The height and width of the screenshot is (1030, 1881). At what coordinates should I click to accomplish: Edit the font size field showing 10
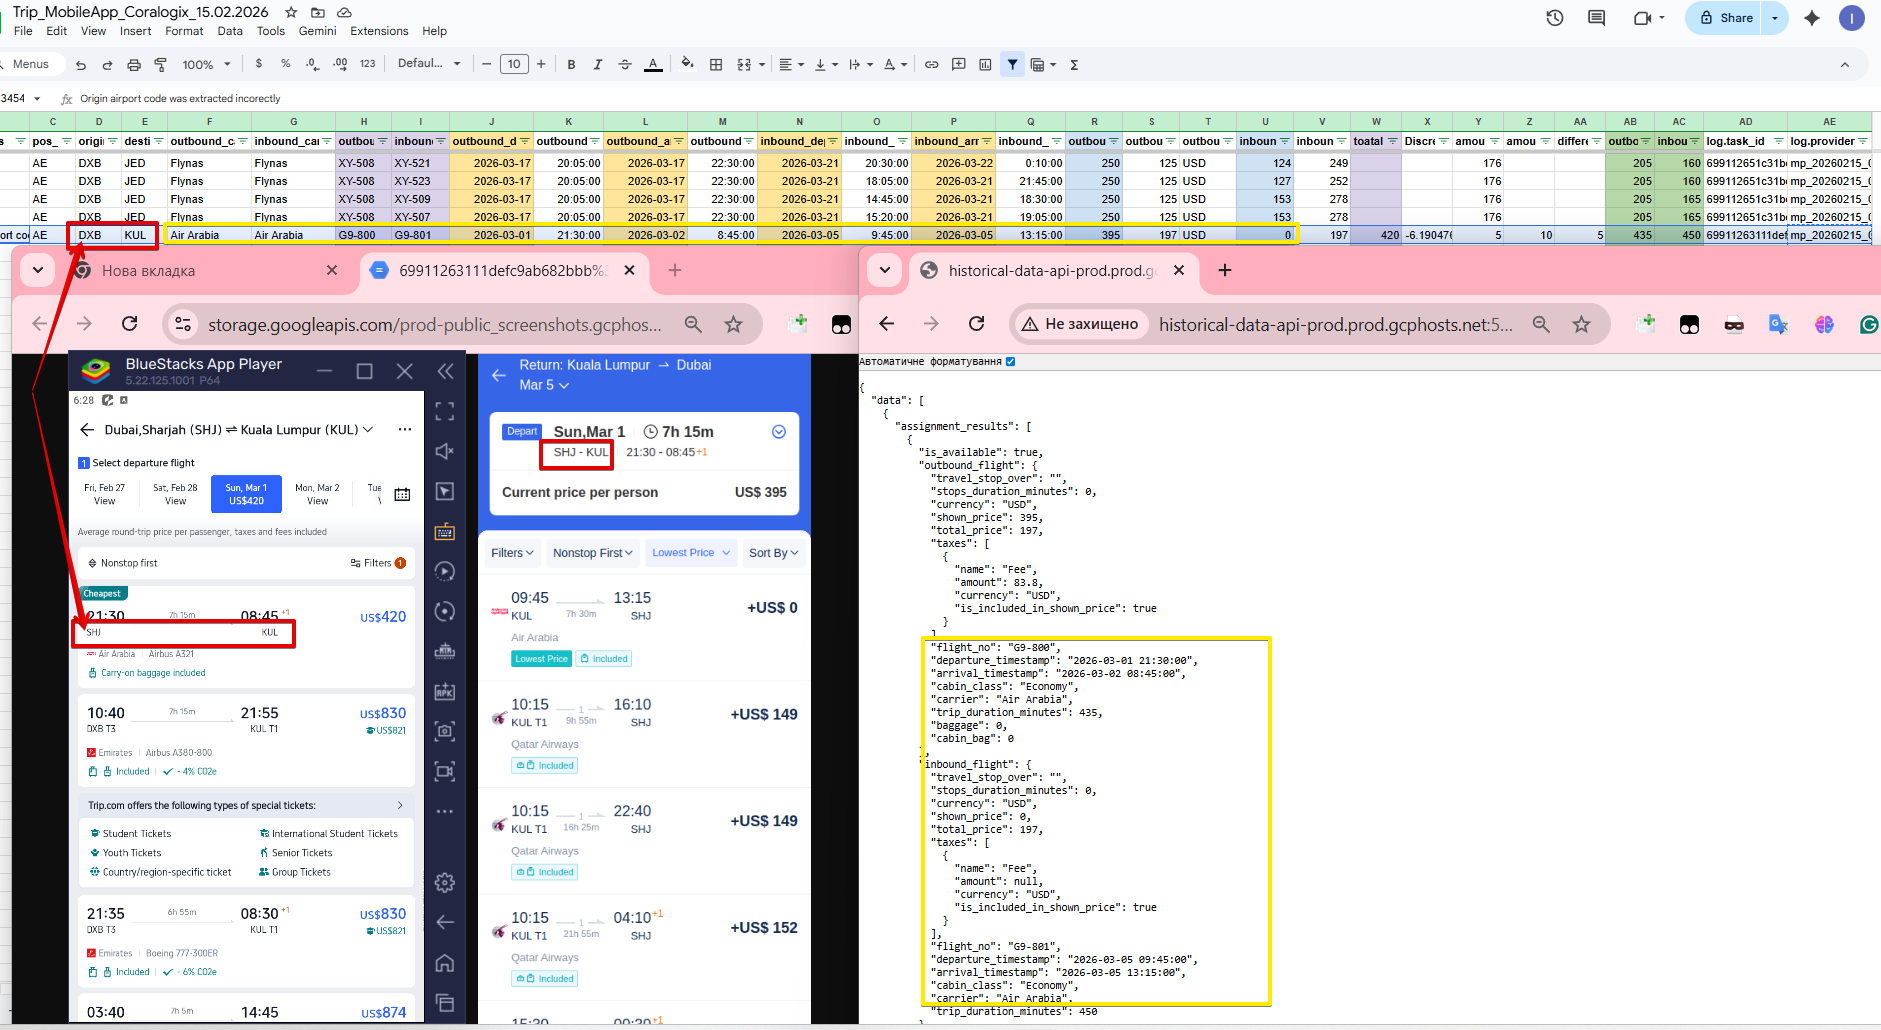pos(514,65)
